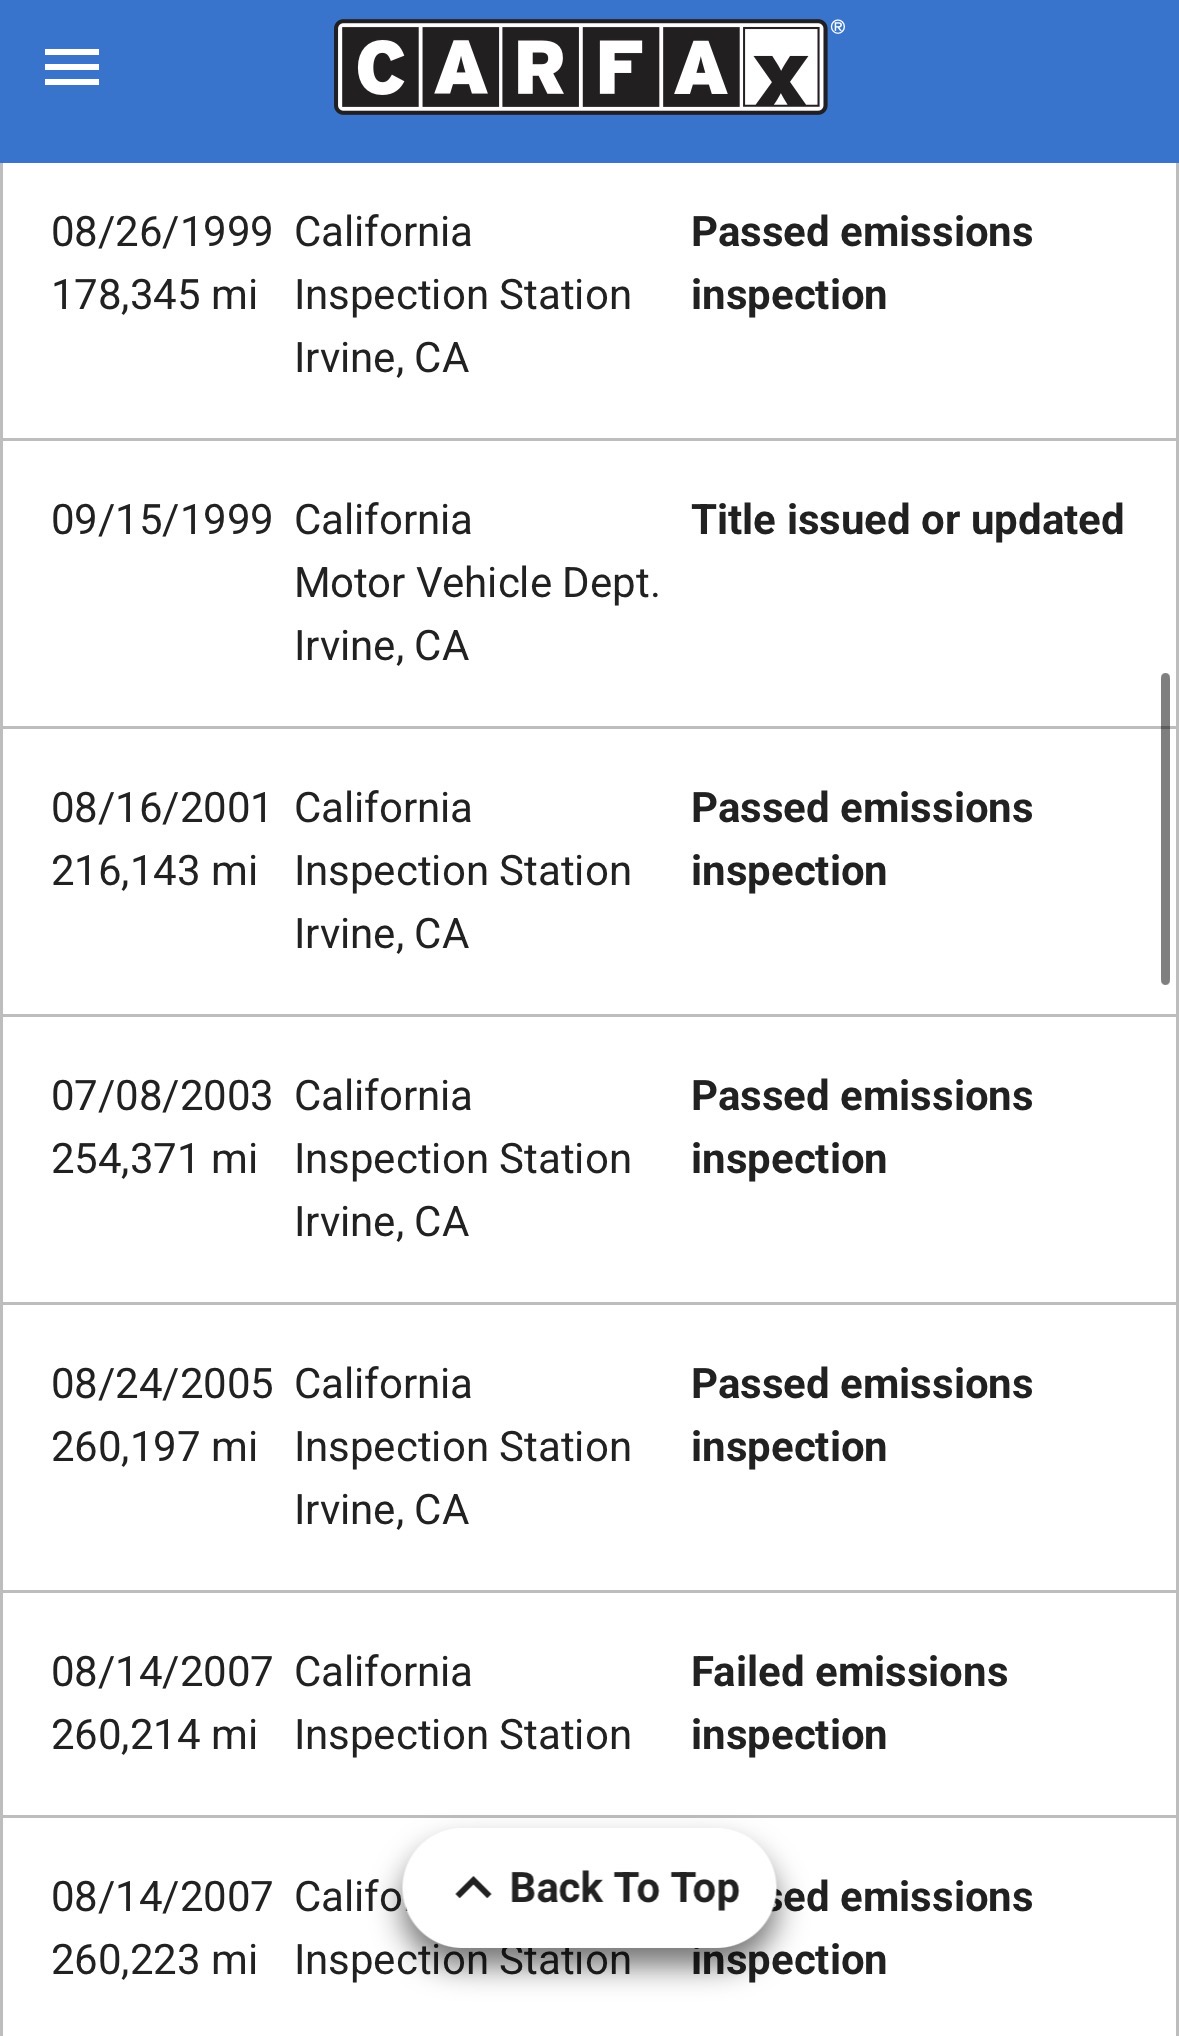Open the hamburger menu icon
The image size is (1179, 2036).
click(x=72, y=67)
